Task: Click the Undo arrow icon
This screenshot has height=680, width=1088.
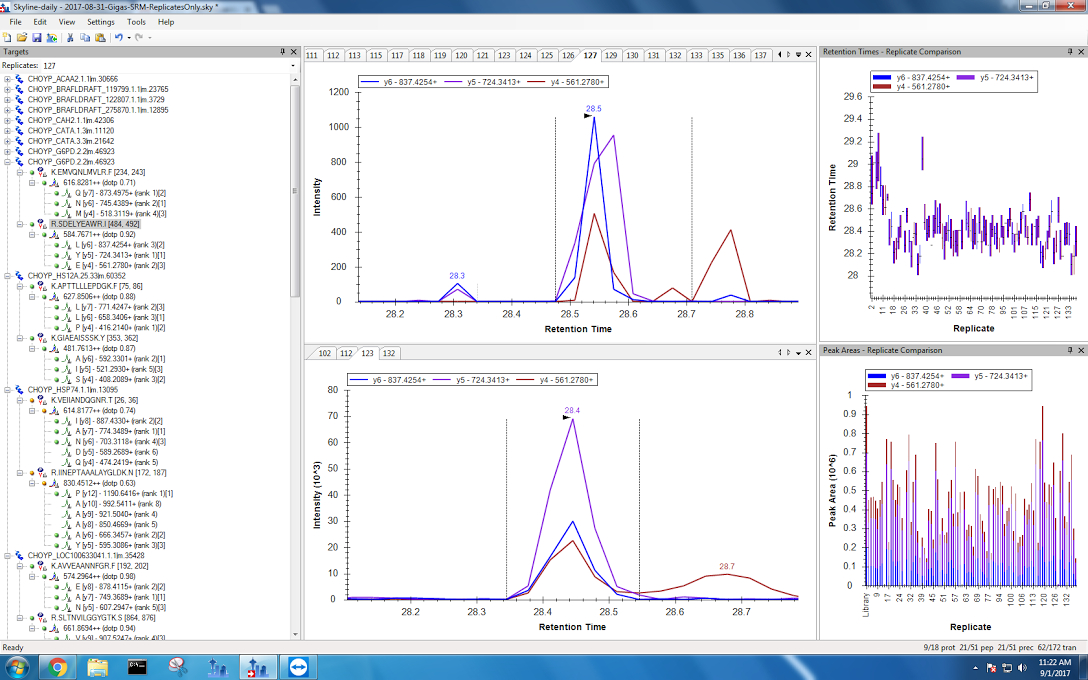Action: click(x=118, y=37)
